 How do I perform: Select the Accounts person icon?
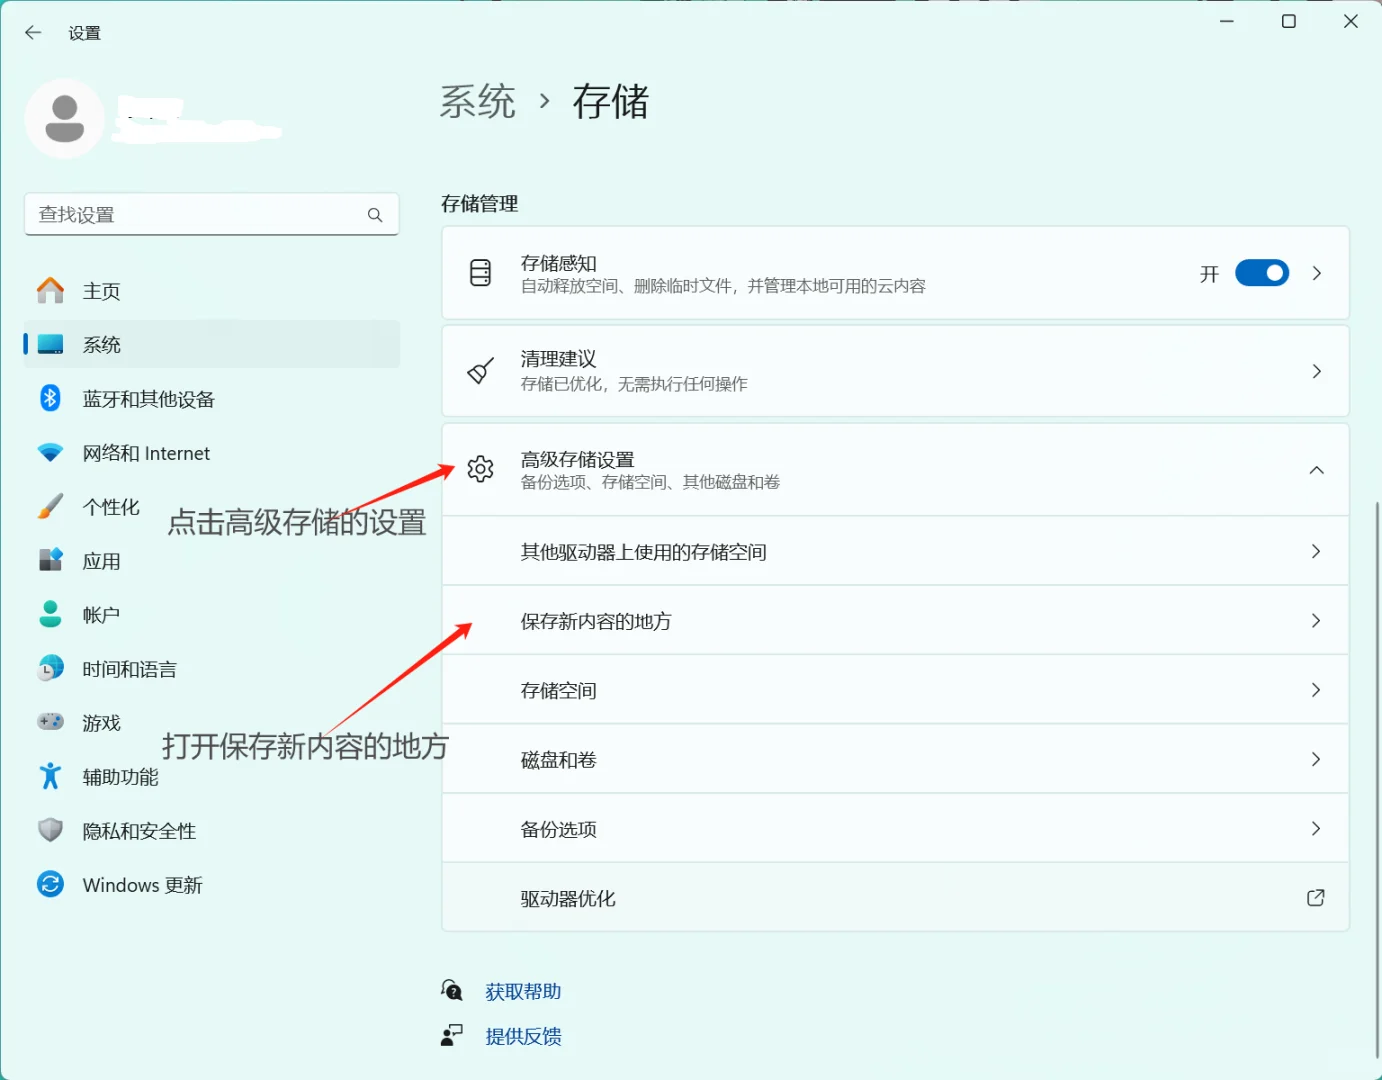point(50,614)
